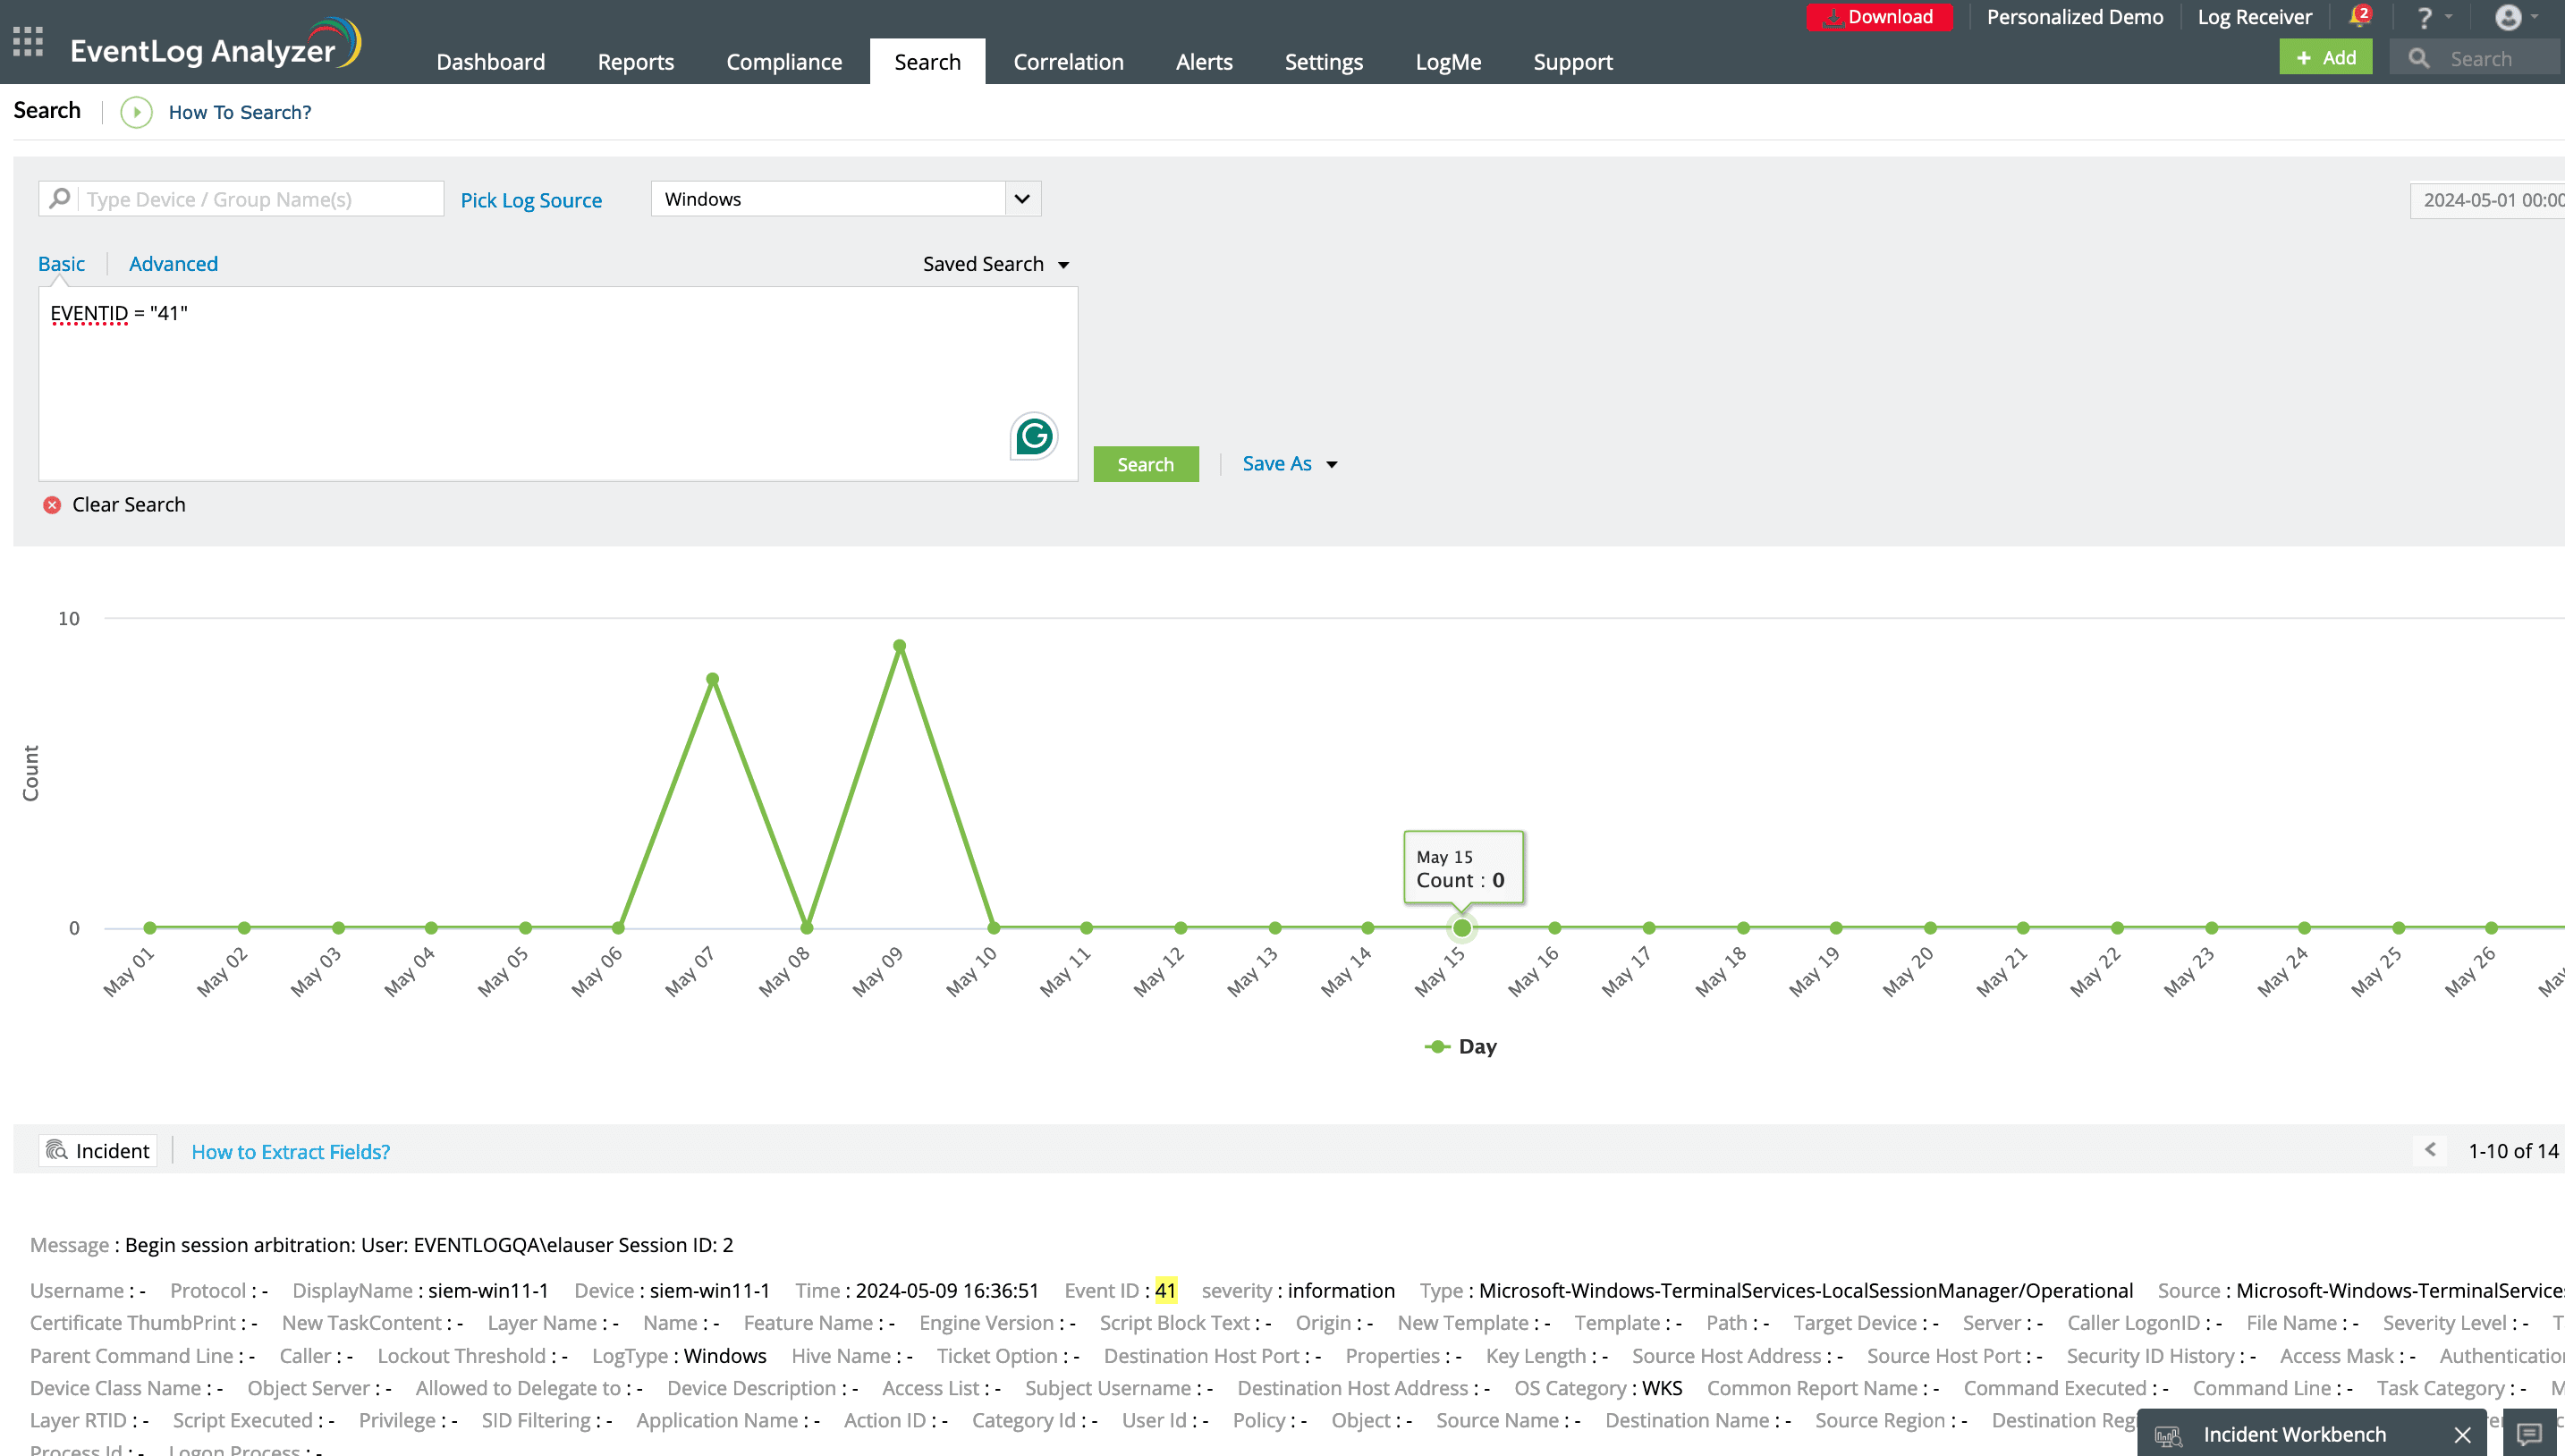Play the How To Search video icon

tap(137, 112)
